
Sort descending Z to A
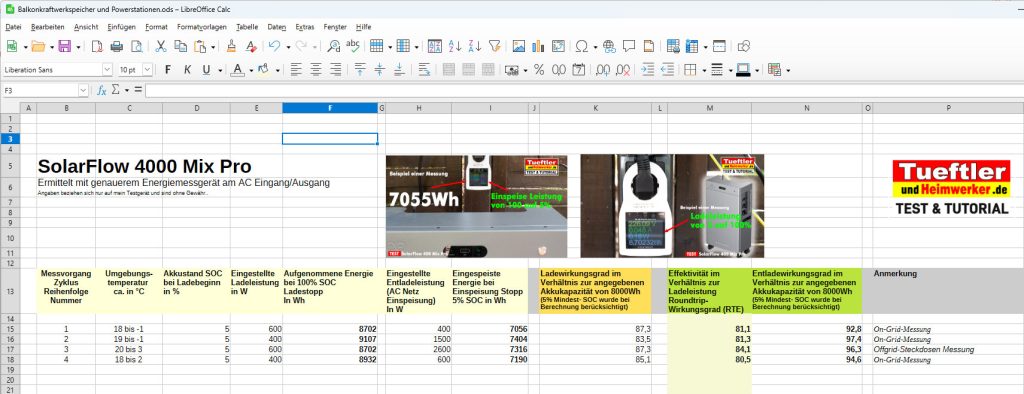[475, 46]
